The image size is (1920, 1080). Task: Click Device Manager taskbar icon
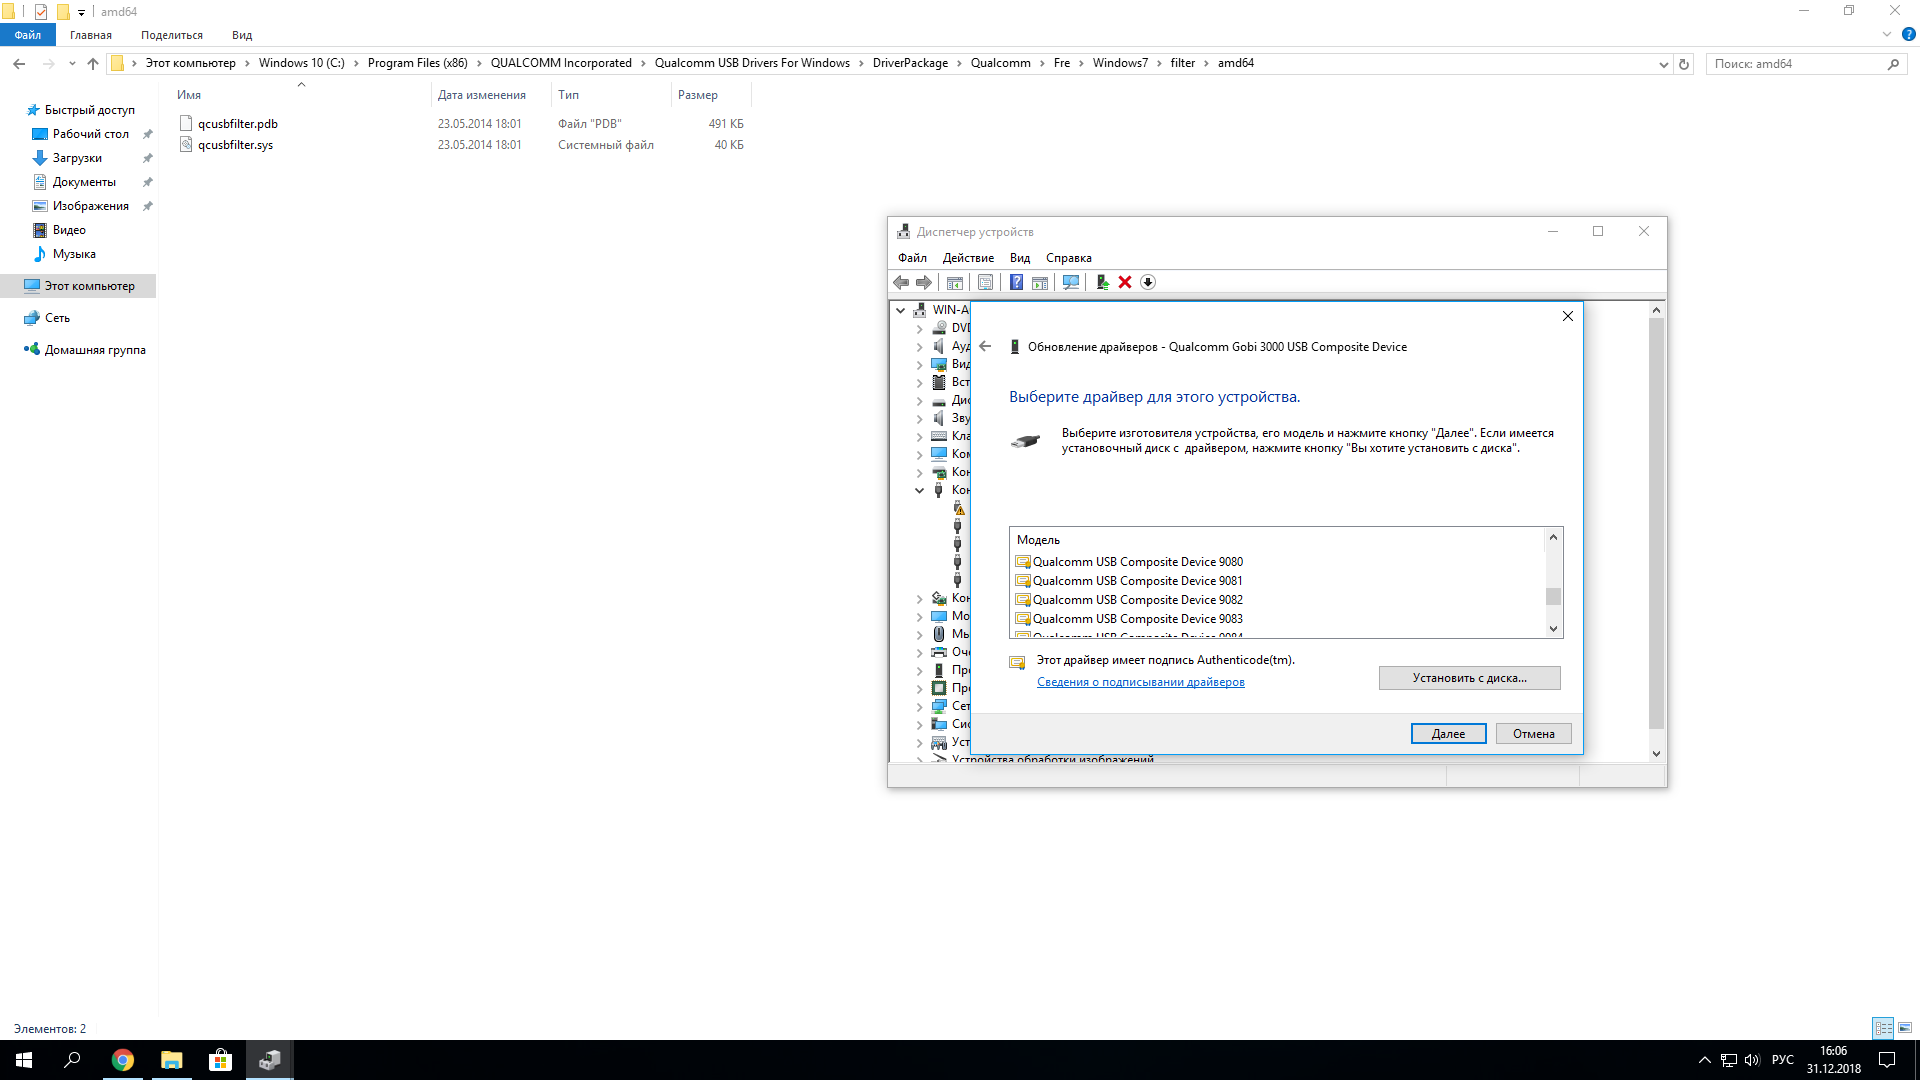[269, 1060]
